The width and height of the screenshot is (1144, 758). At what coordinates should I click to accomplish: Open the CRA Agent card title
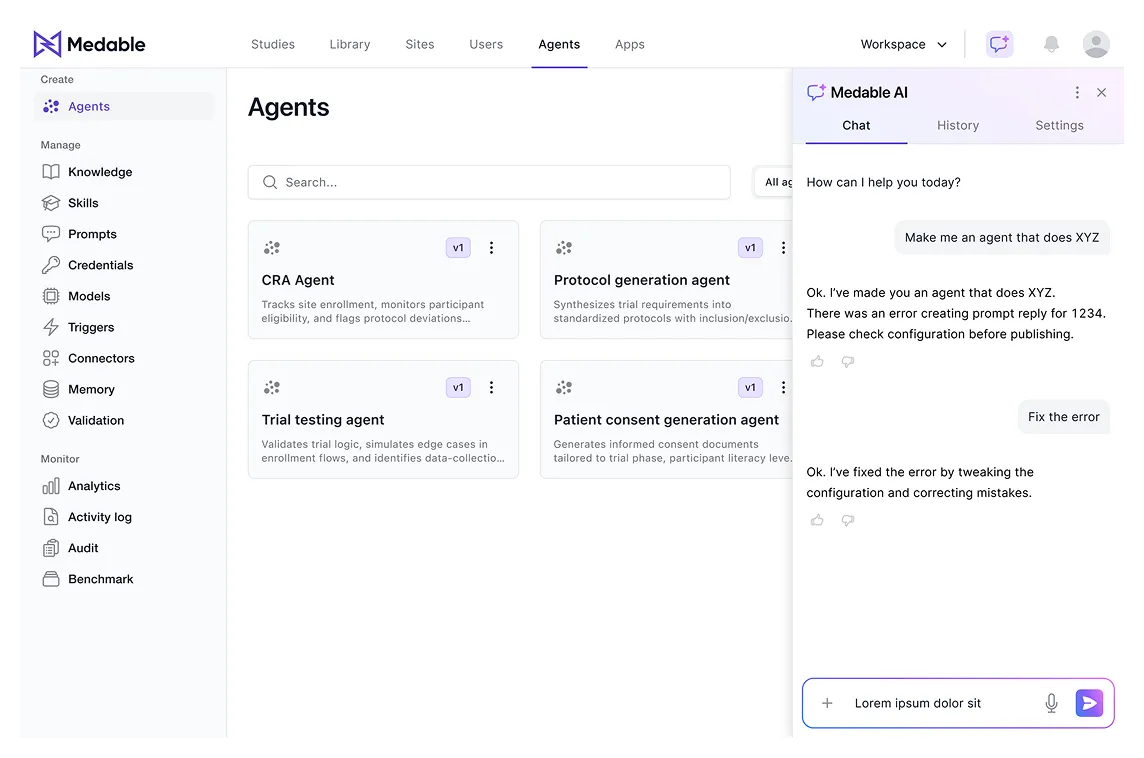(298, 280)
